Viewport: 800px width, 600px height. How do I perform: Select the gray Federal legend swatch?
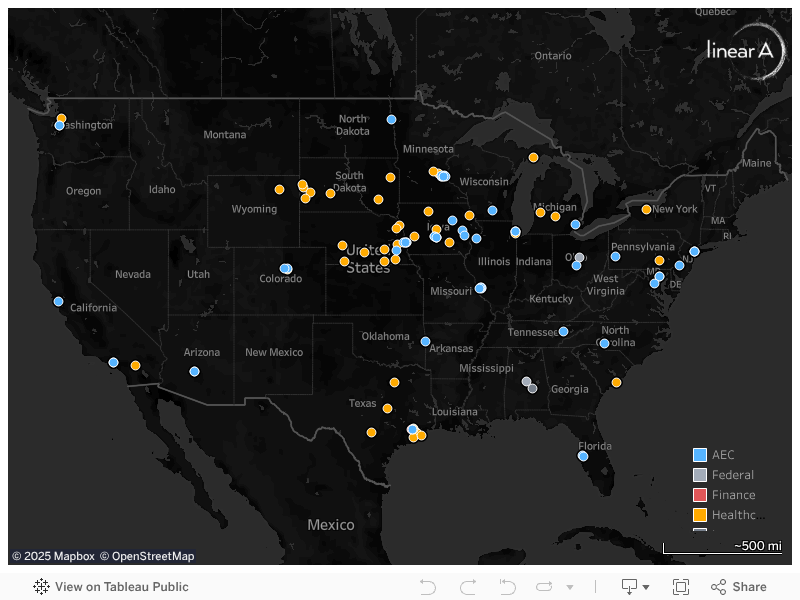click(x=700, y=475)
